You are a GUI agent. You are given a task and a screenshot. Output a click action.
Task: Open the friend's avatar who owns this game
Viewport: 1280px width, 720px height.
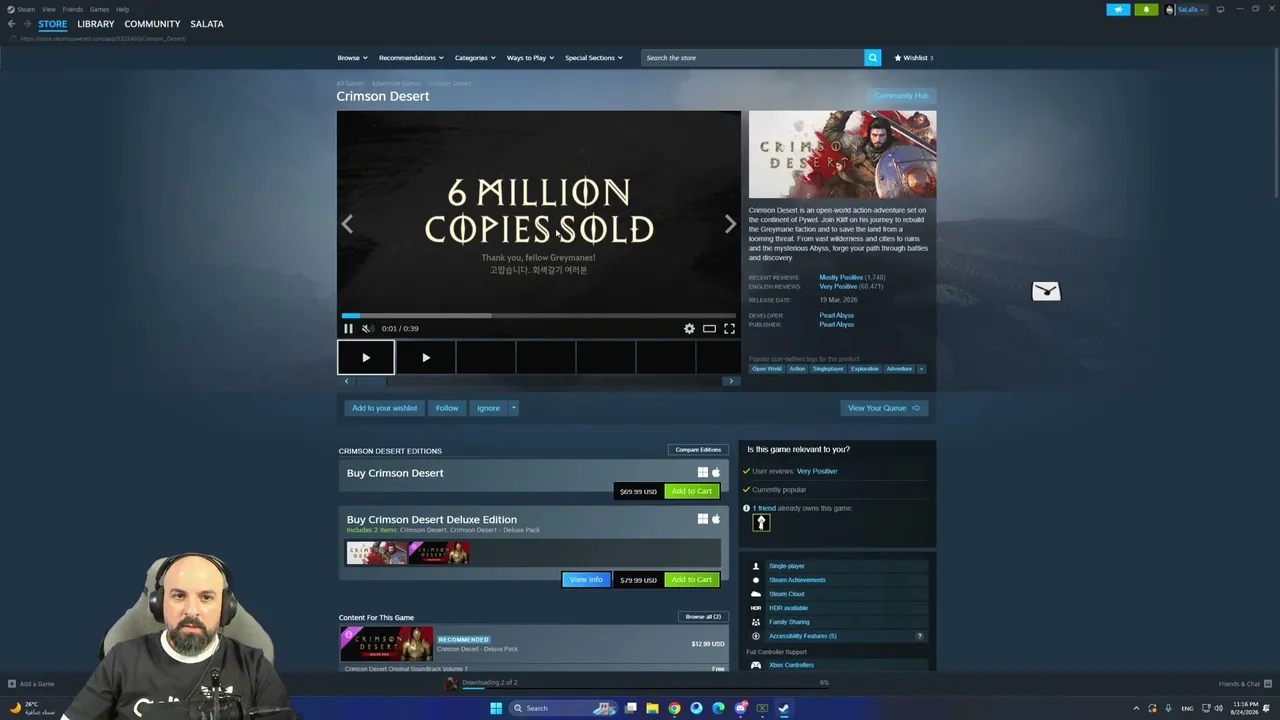click(x=761, y=523)
